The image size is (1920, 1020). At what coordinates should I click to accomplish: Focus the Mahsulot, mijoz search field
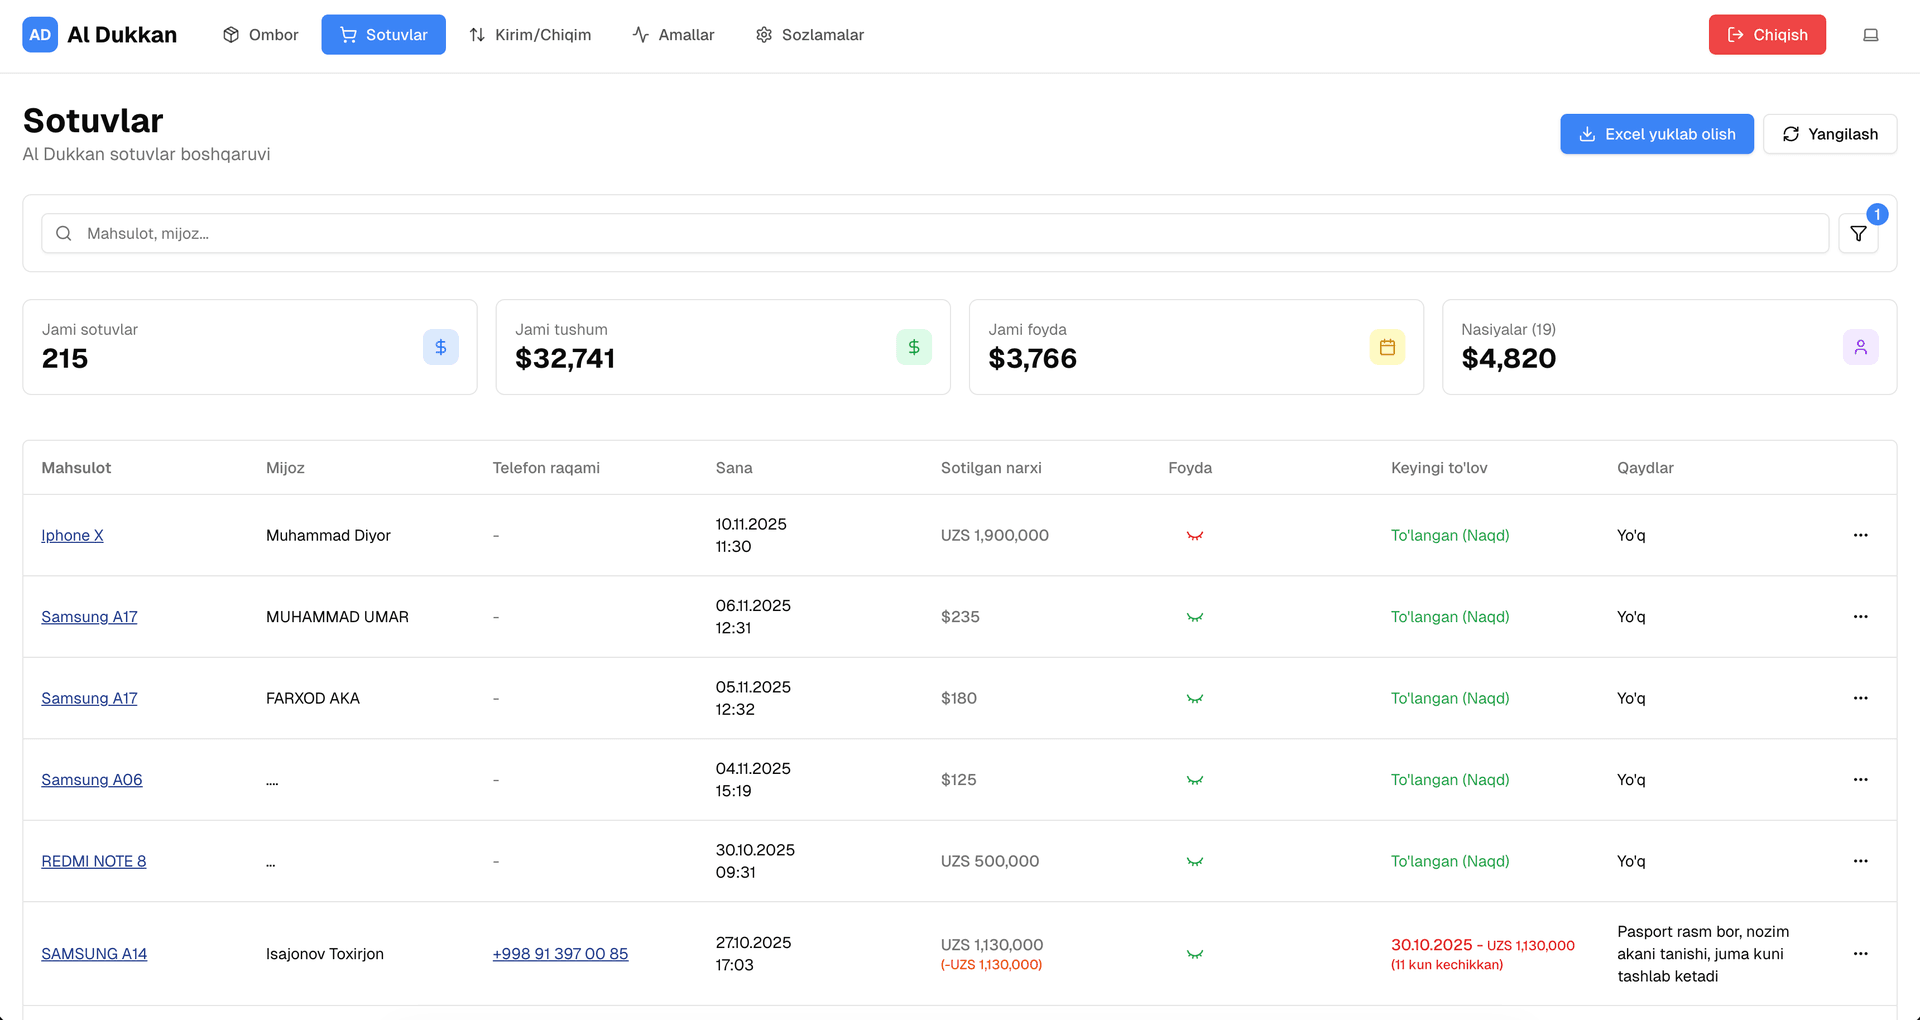pyautogui.click(x=934, y=233)
